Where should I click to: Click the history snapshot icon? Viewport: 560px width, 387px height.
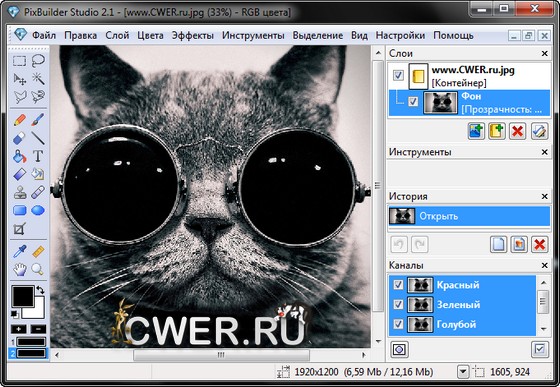(519, 245)
